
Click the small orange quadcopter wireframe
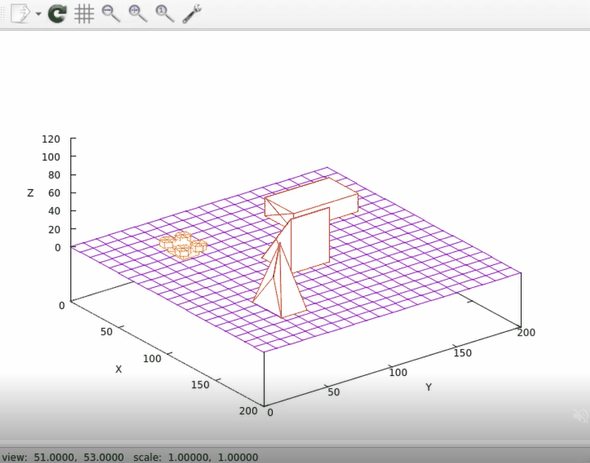click(183, 246)
